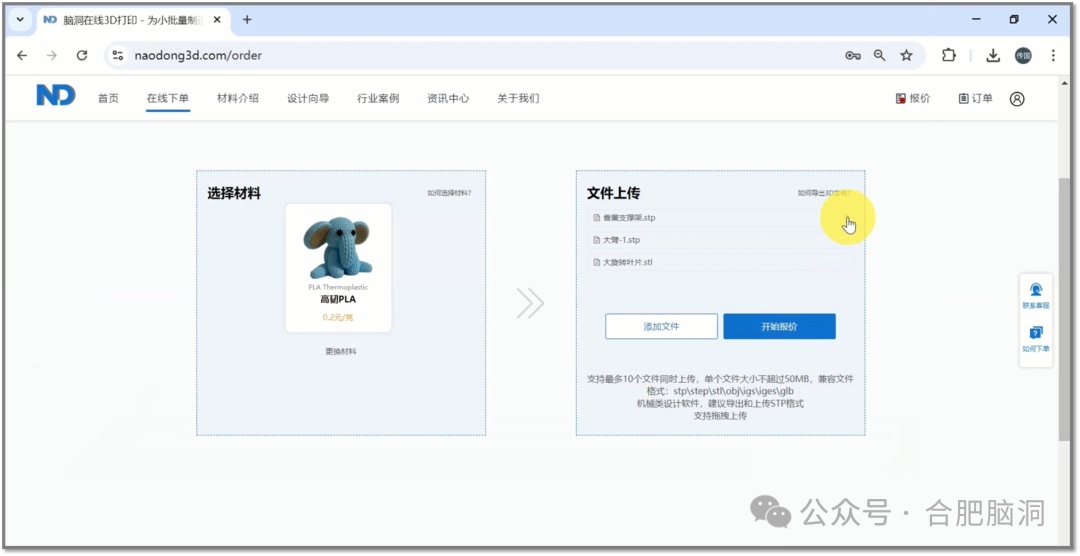
Task: Click the ND site logo
Action: click(x=55, y=96)
